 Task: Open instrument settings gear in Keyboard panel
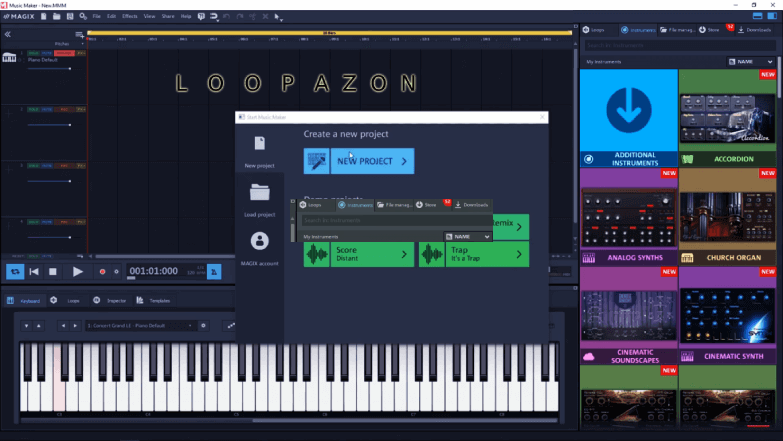point(203,326)
